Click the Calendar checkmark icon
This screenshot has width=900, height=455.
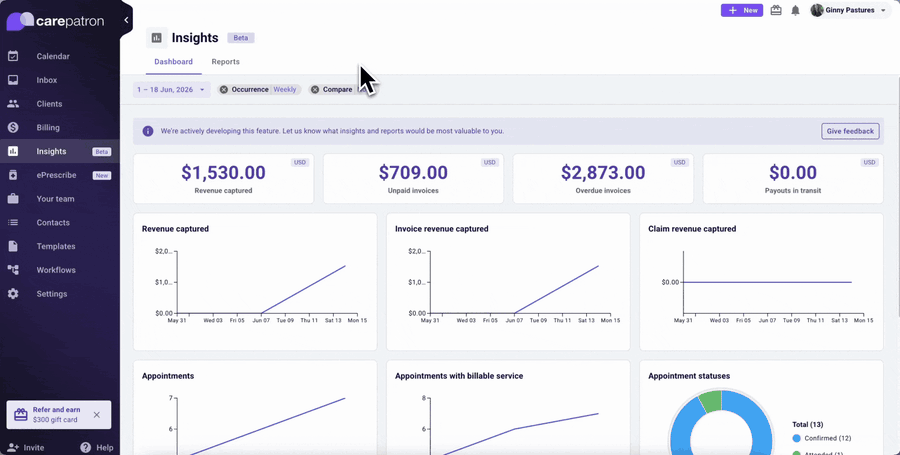point(13,56)
